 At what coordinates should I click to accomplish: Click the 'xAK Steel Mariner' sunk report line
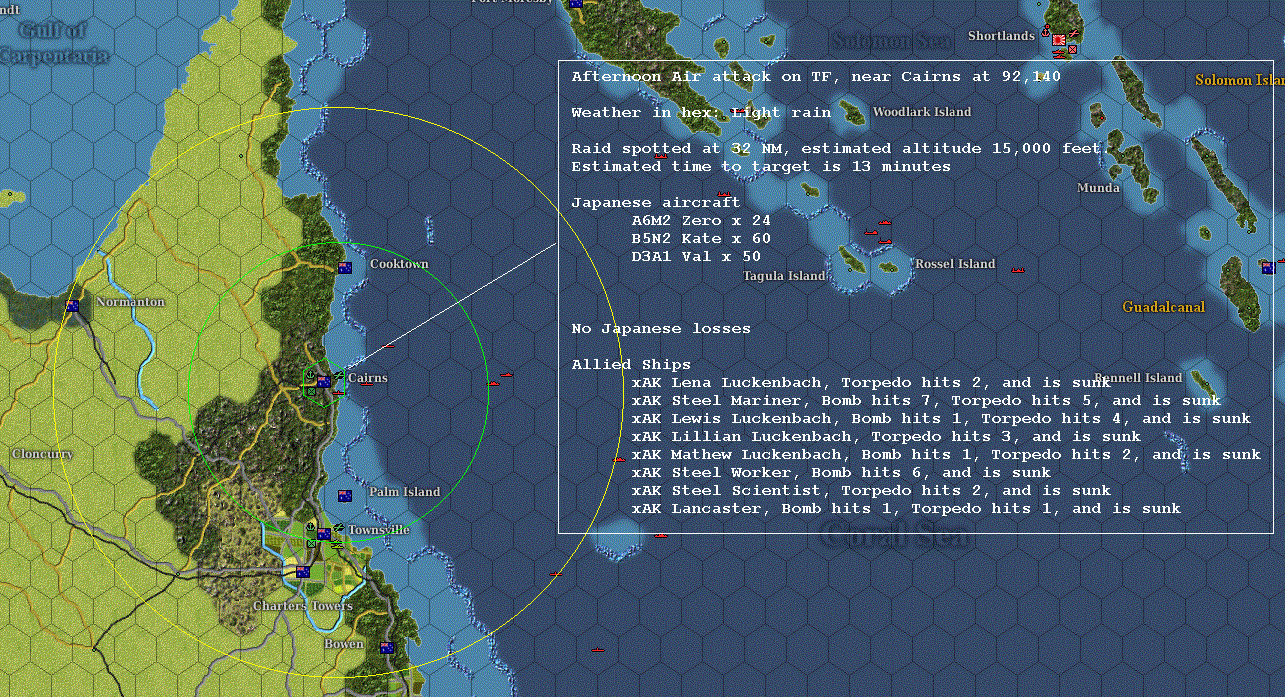tap(926, 401)
